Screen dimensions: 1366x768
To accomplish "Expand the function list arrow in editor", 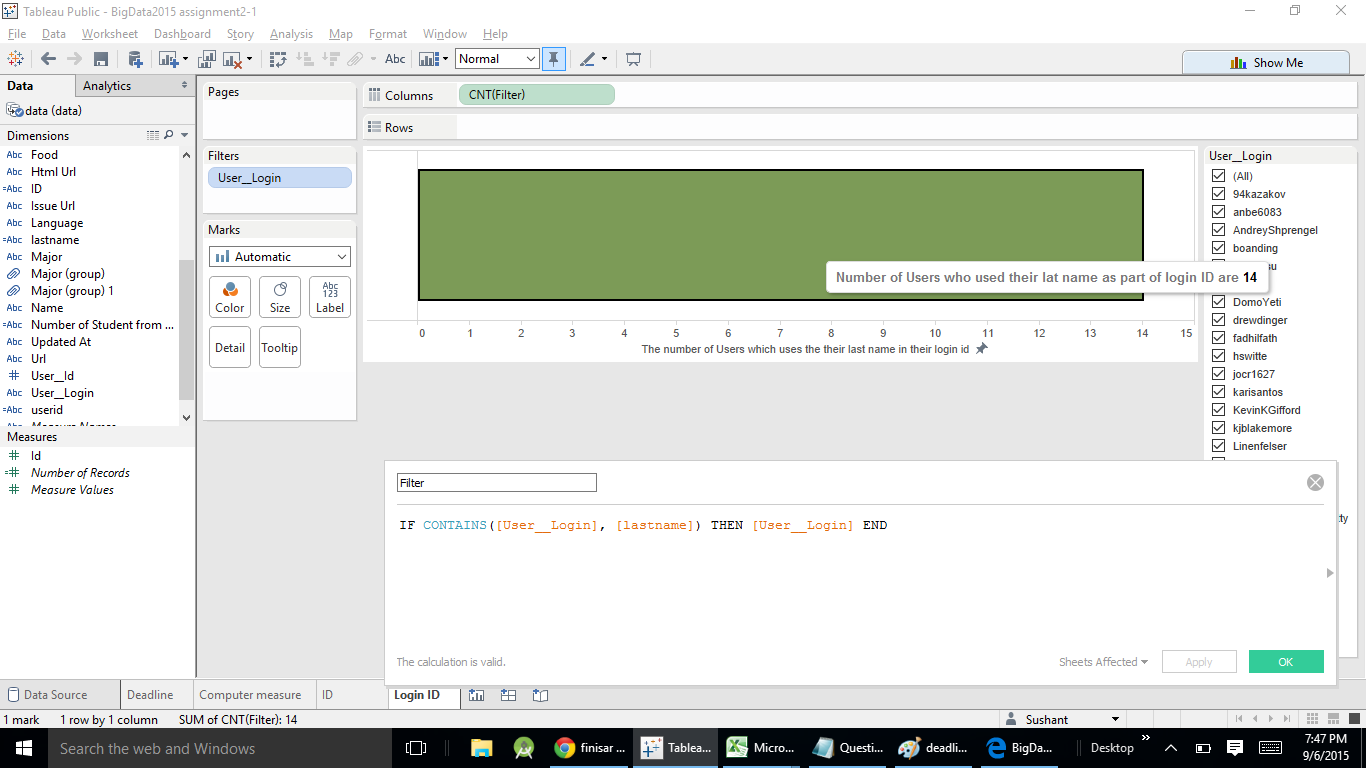I will (1329, 573).
